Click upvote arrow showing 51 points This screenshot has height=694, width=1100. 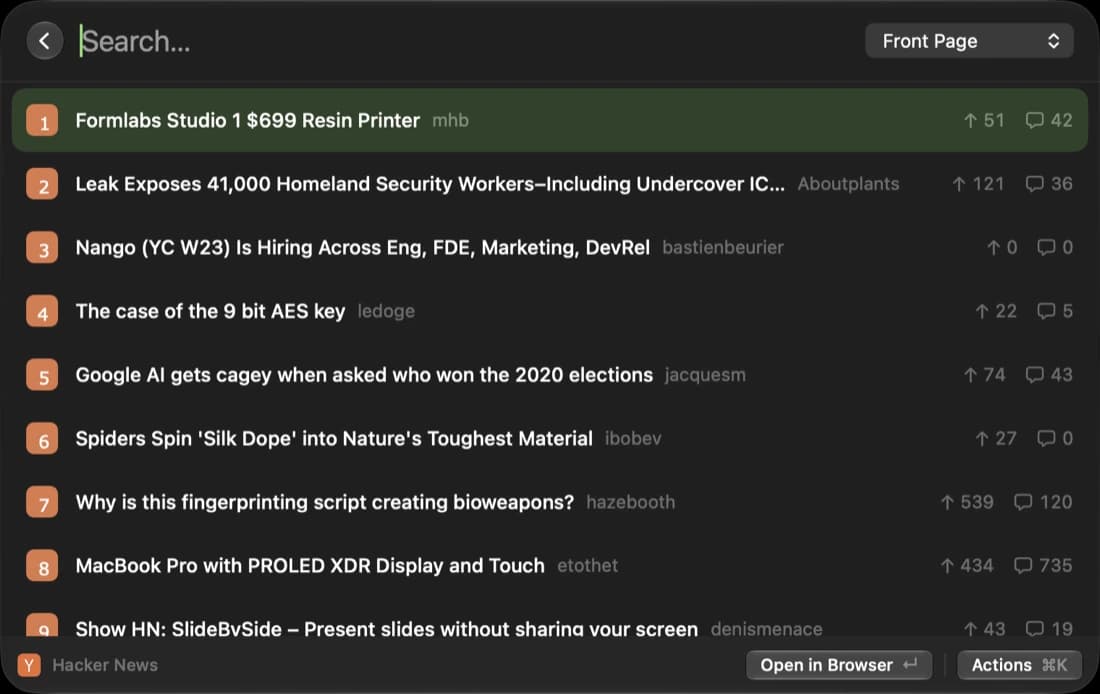(970, 121)
